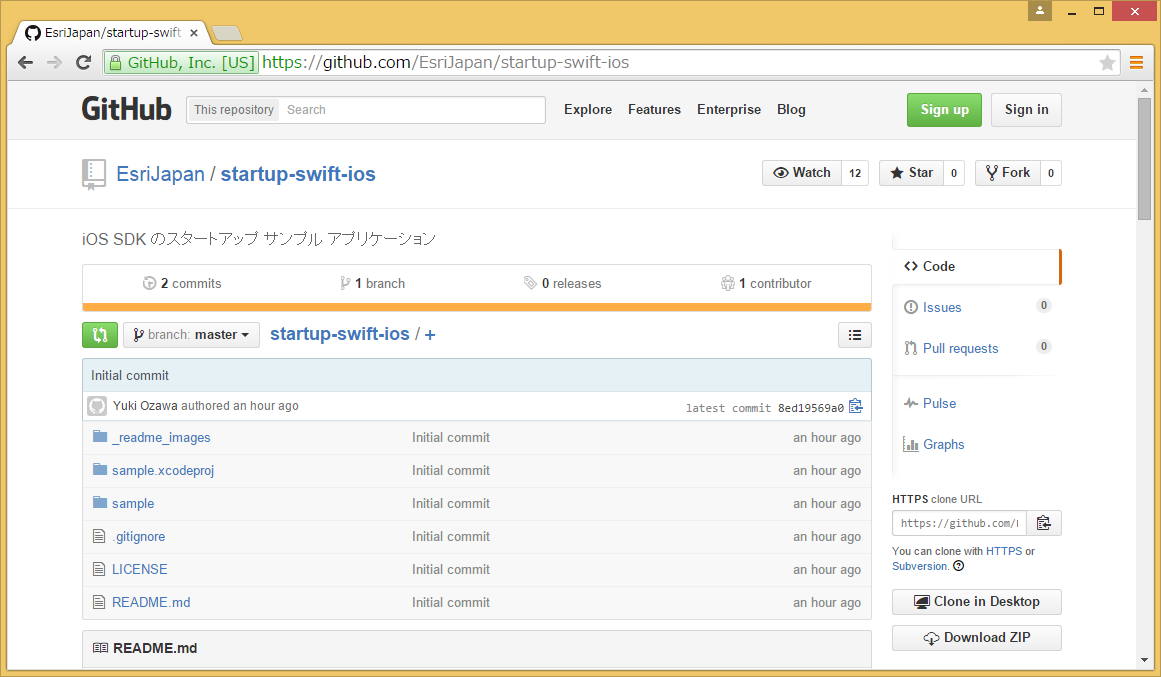Open the file list jump icon
Viewport: 1161px width, 677px height.
tap(854, 335)
